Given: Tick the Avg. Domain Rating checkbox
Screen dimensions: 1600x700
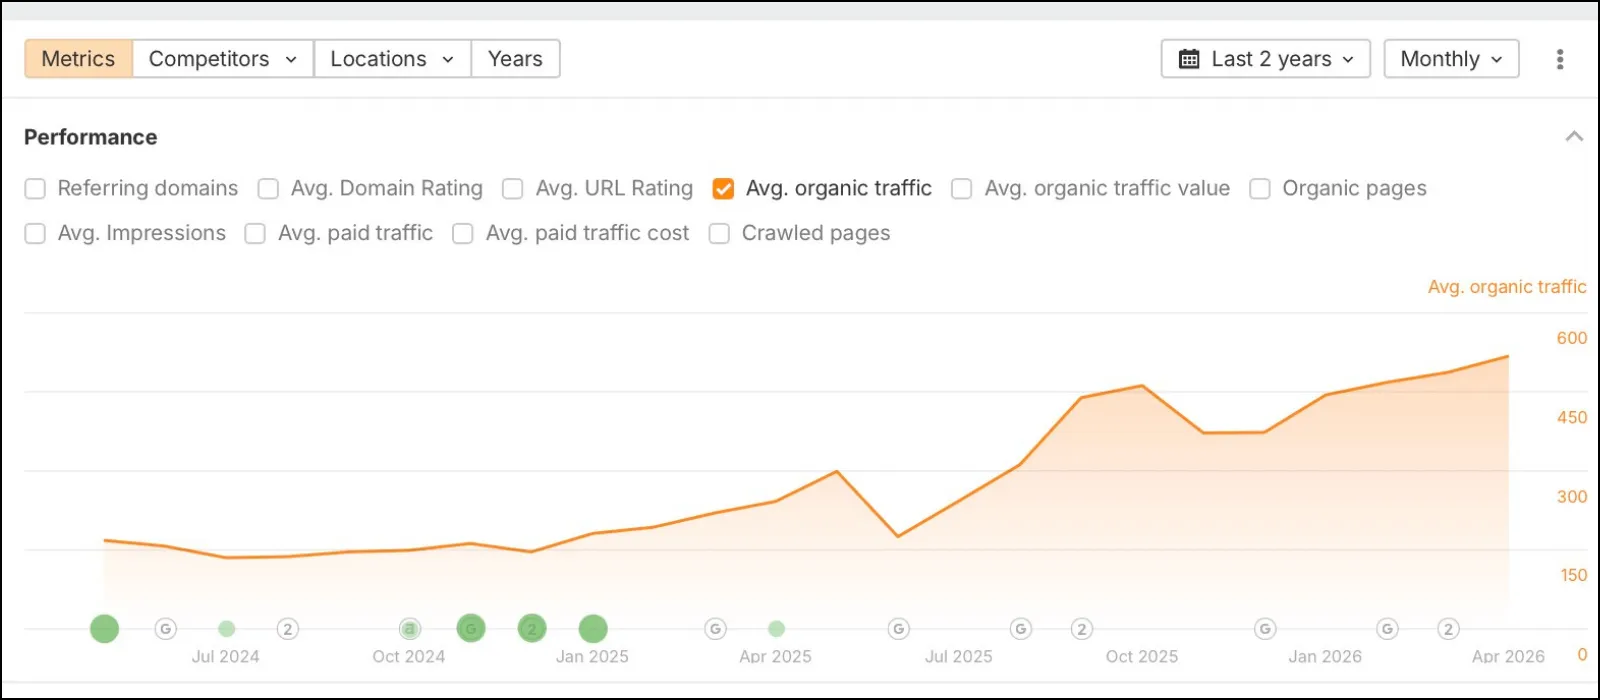Looking at the screenshot, I should click(x=268, y=188).
